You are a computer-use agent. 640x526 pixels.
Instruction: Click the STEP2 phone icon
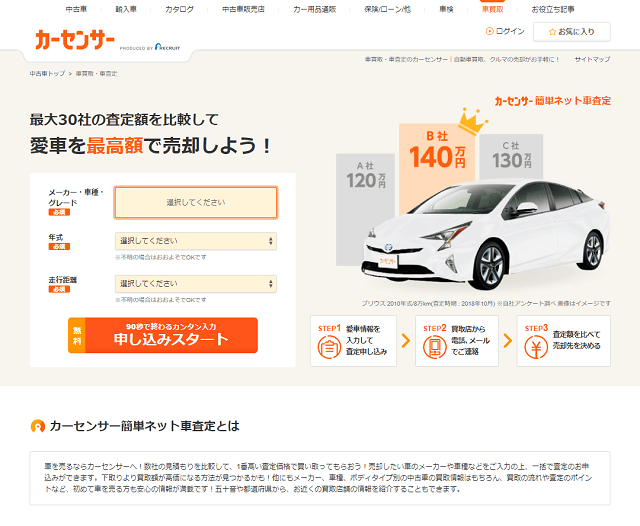click(x=435, y=347)
